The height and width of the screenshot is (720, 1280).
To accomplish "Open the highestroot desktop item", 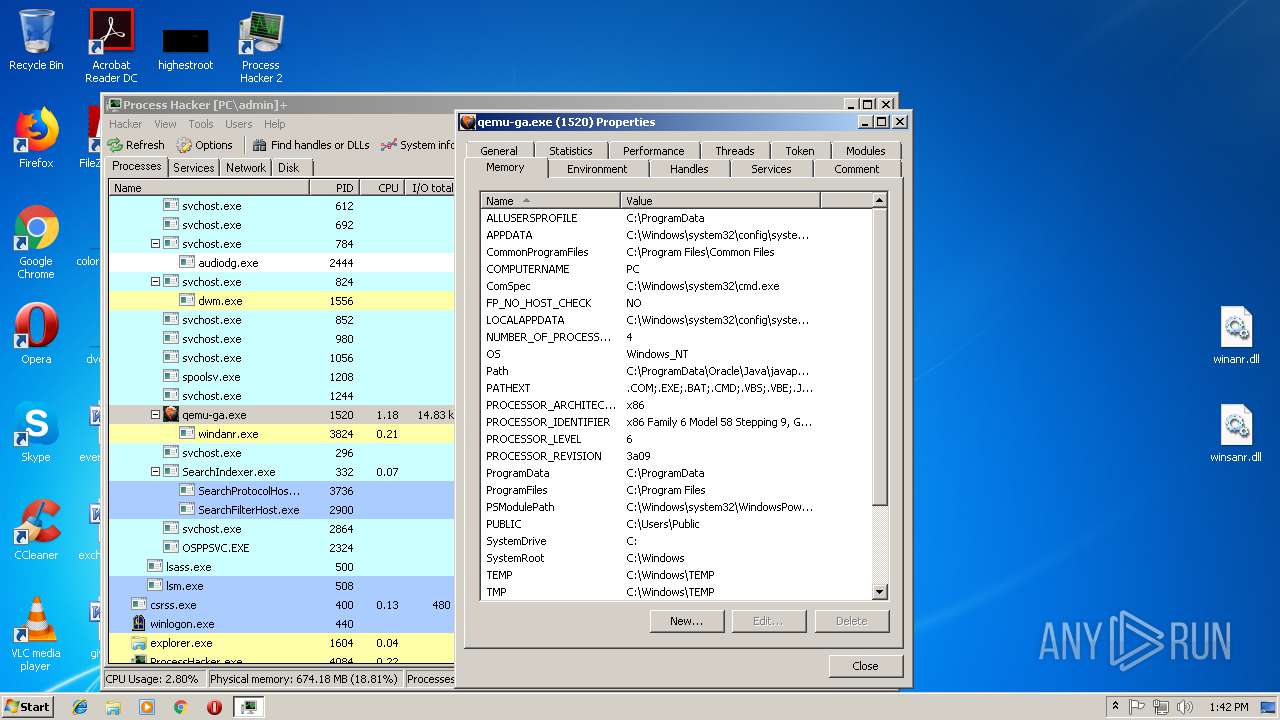I will [186, 50].
